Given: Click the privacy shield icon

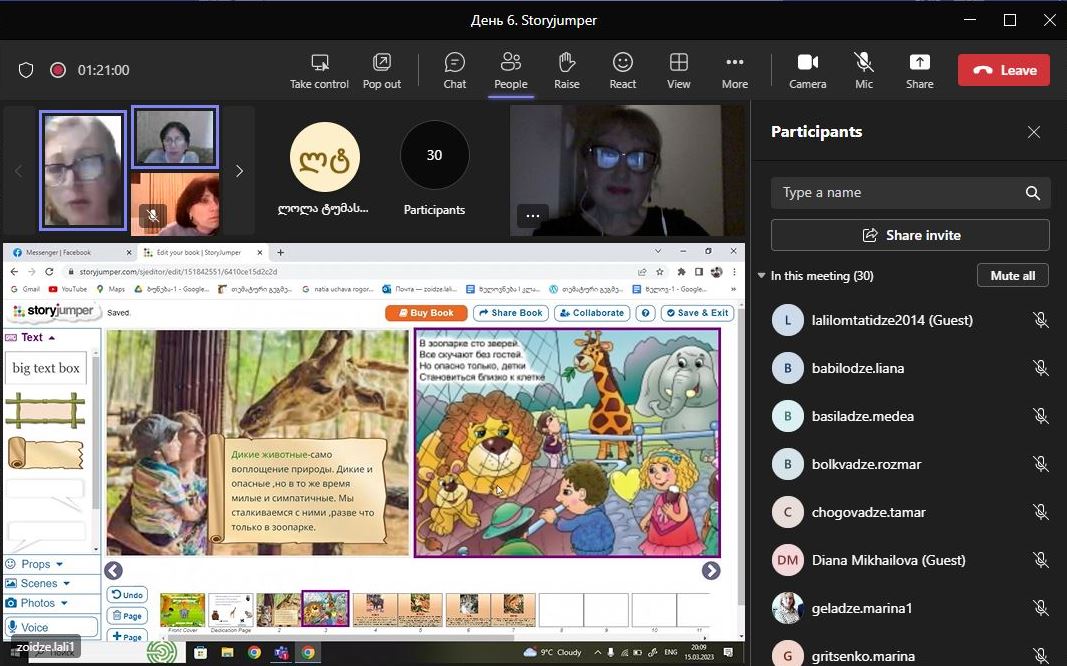Looking at the screenshot, I should (26, 70).
